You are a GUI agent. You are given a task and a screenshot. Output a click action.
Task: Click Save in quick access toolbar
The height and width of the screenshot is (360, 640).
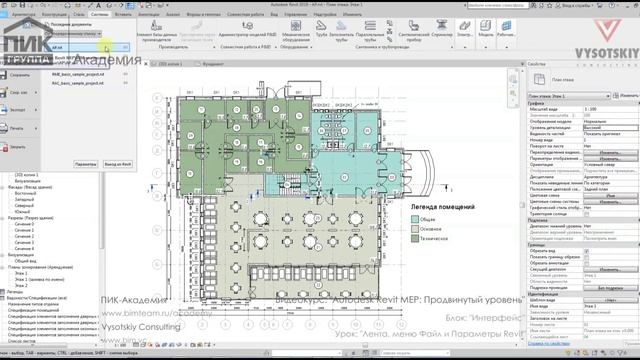click(x=22, y=5)
